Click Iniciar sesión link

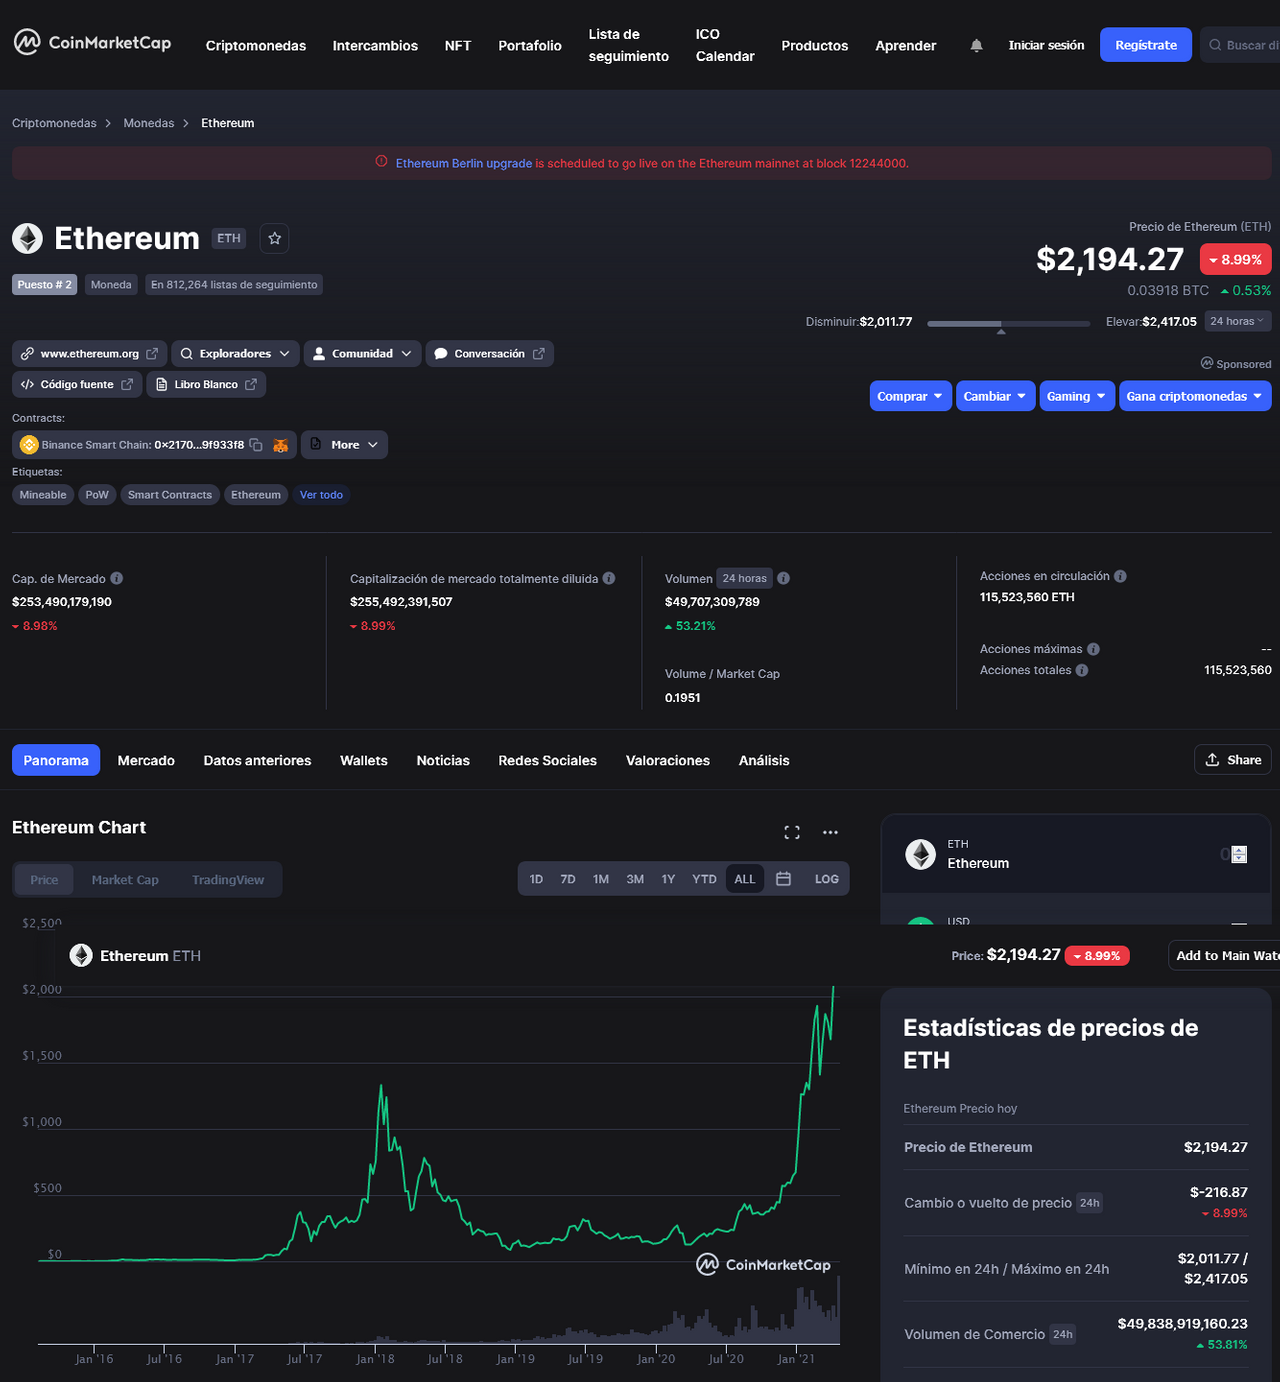pyautogui.click(x=1046, y=45)
